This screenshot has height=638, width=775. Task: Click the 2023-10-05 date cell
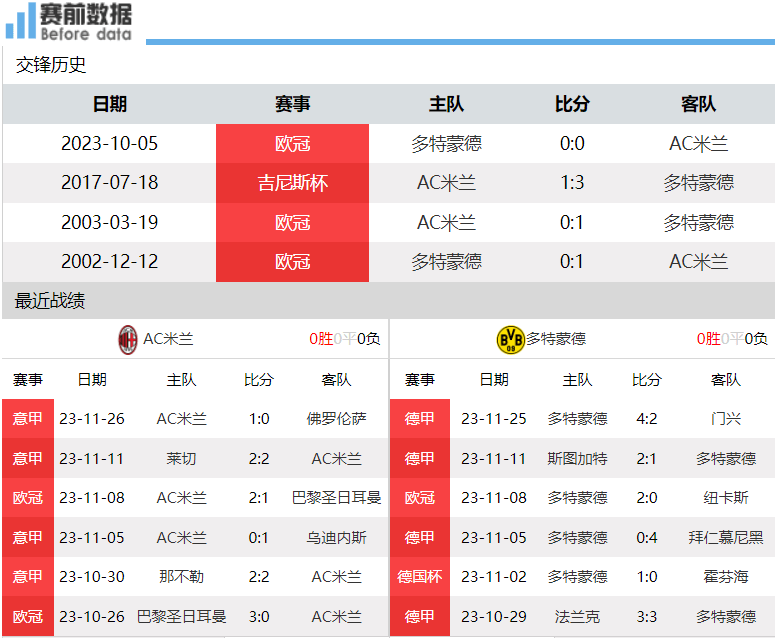coord(110,143)
